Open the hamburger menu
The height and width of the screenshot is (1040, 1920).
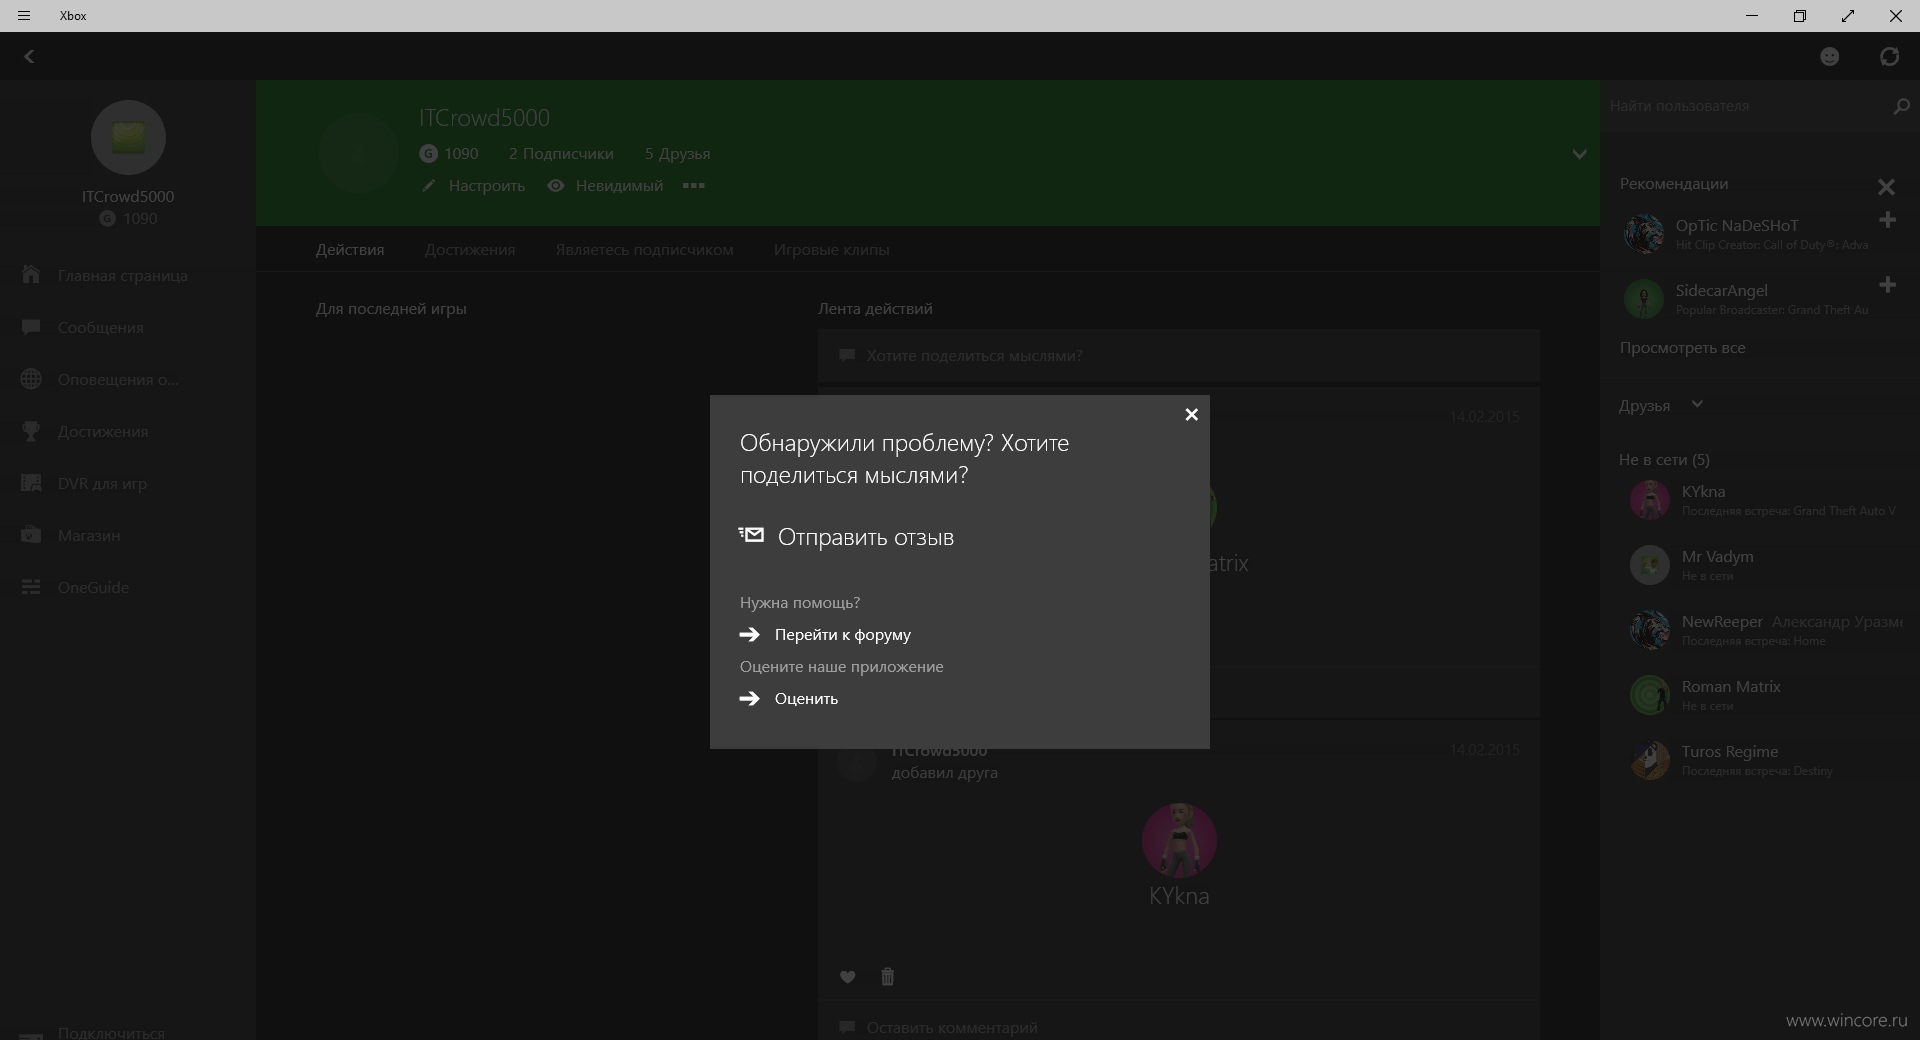24,16
